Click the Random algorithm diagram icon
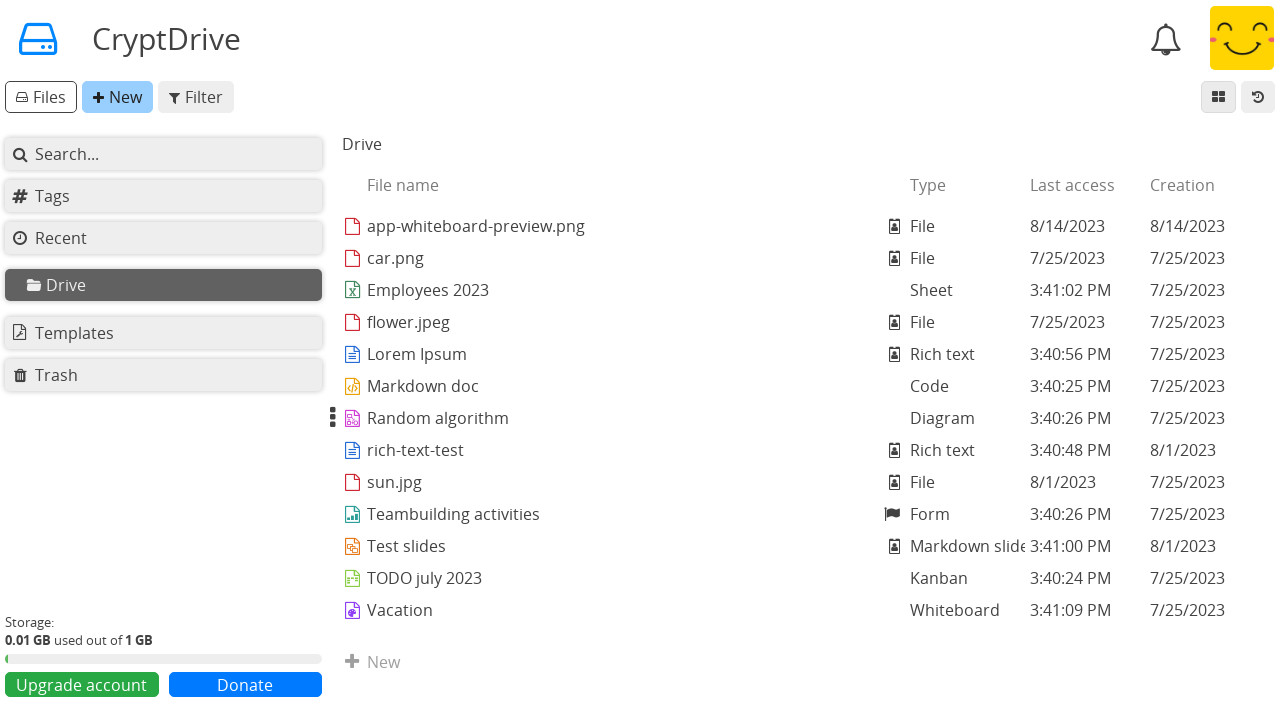This screenshot has width=1280, height=720. click(x=352, y=418)
